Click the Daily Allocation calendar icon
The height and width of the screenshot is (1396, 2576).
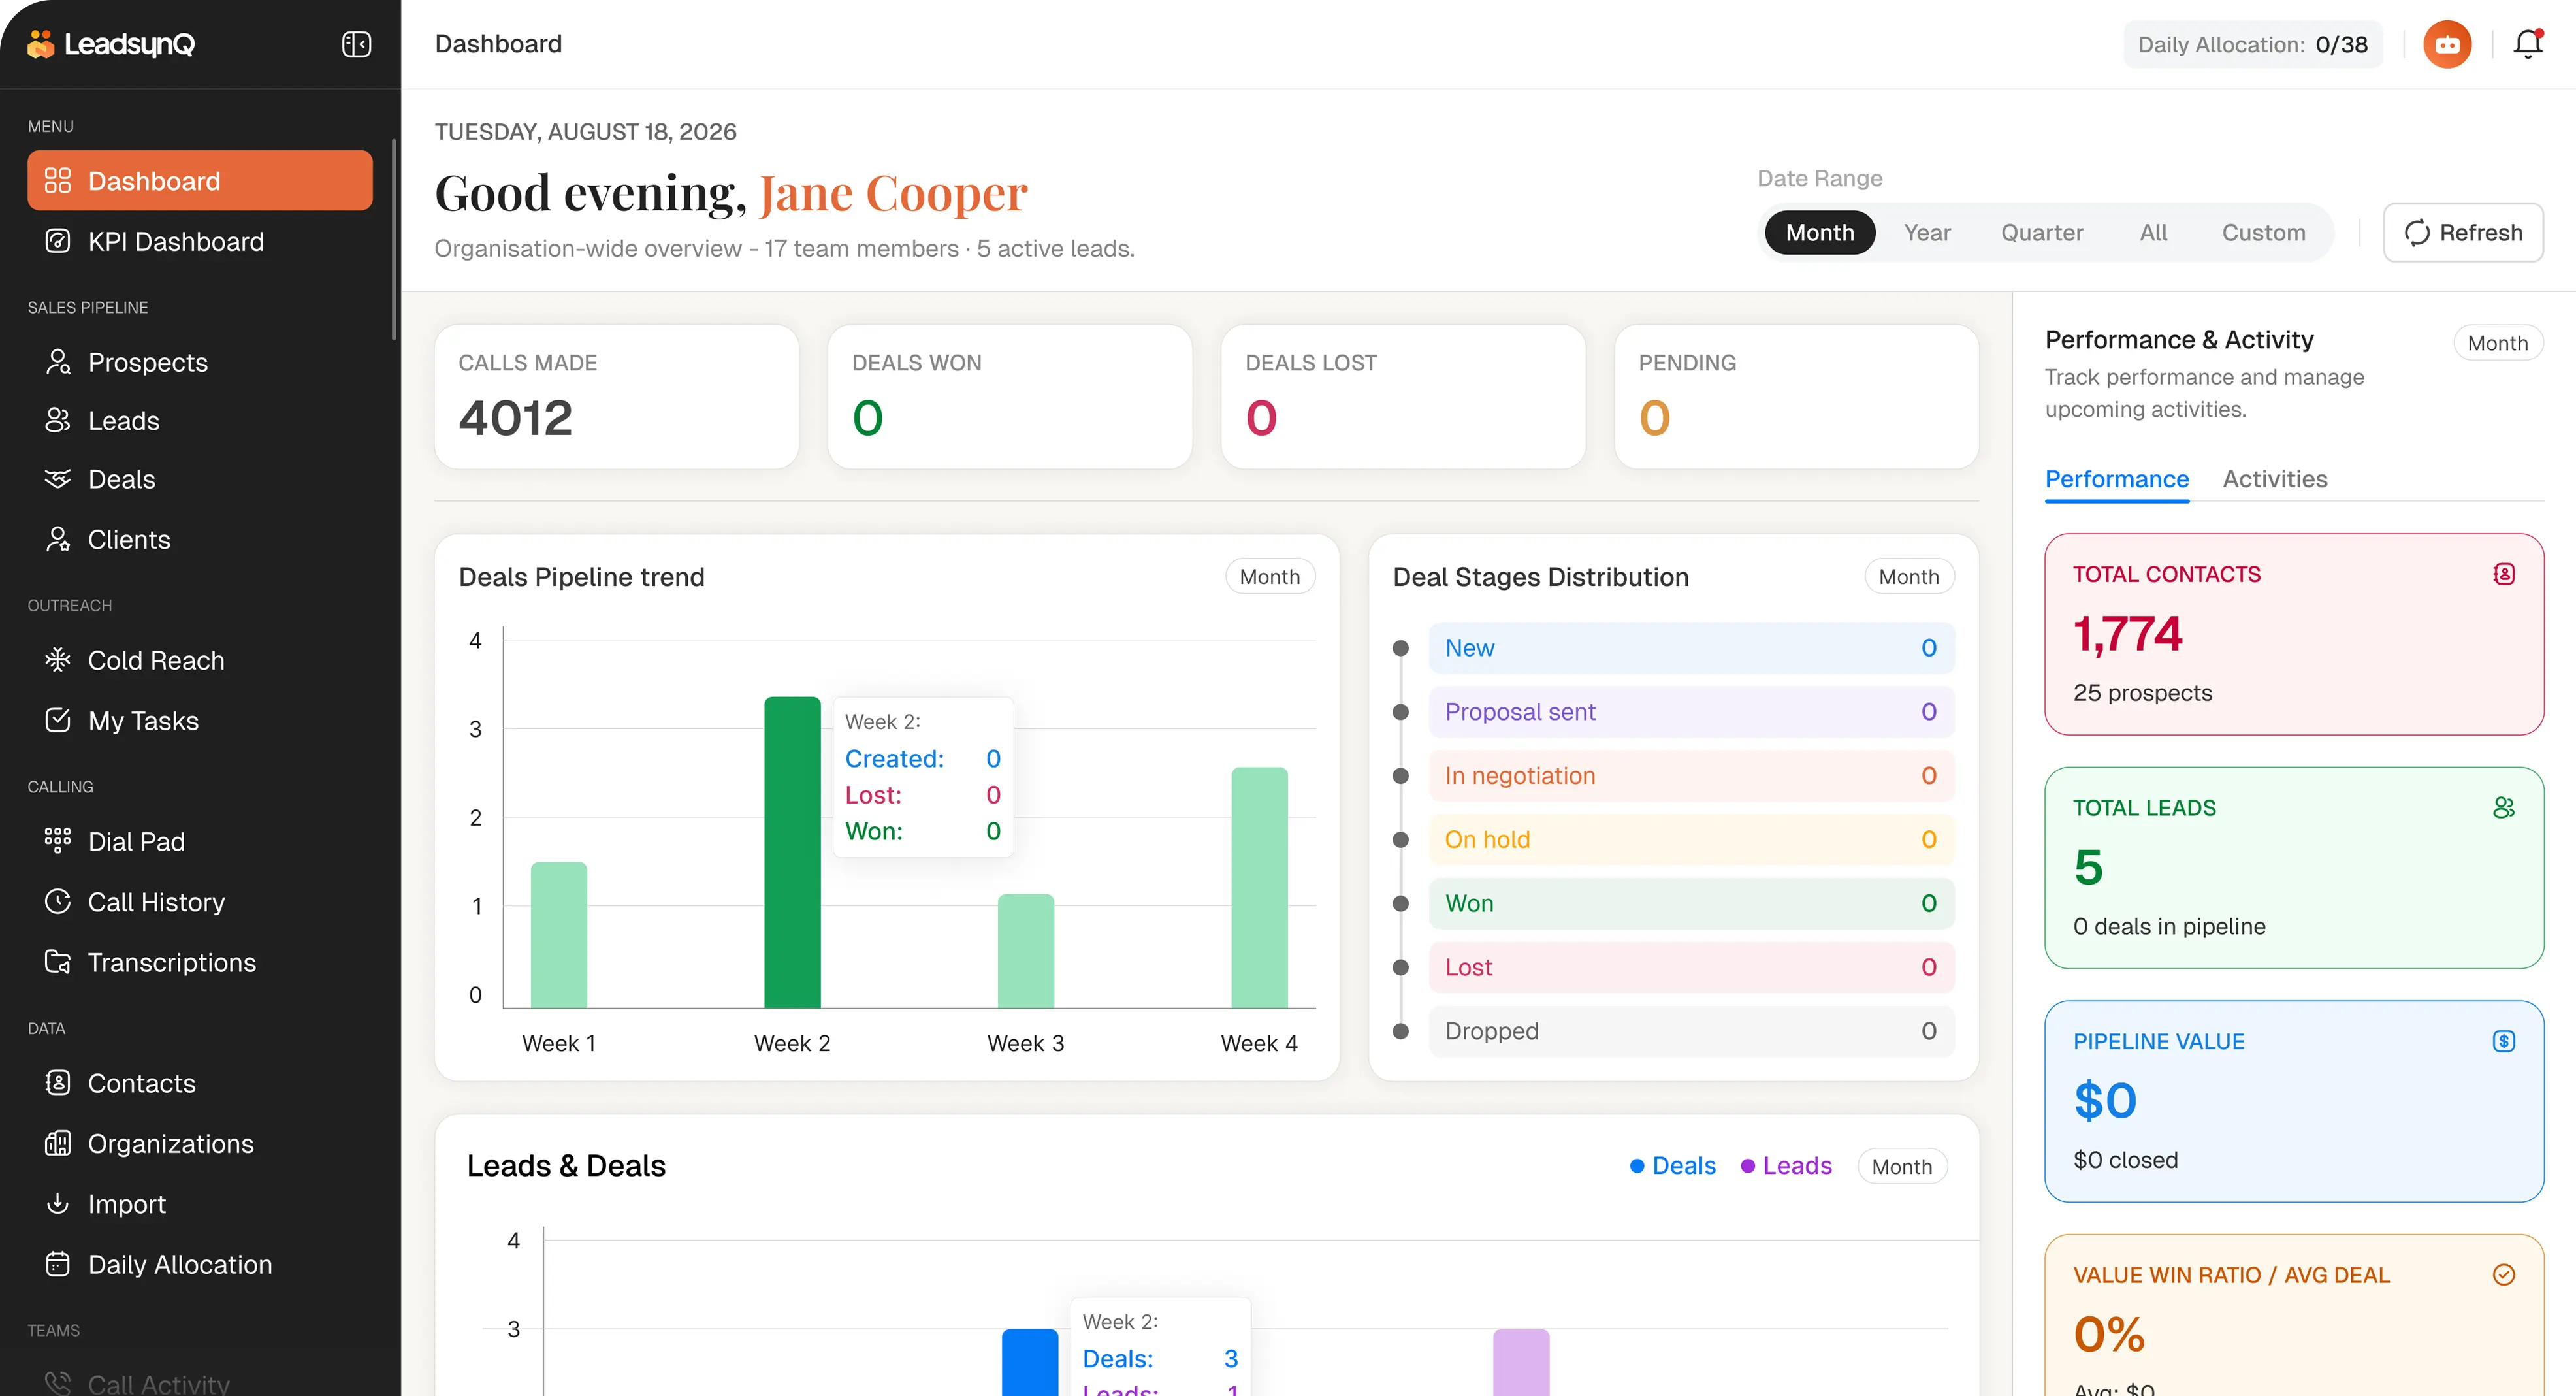coord(58,1264)
